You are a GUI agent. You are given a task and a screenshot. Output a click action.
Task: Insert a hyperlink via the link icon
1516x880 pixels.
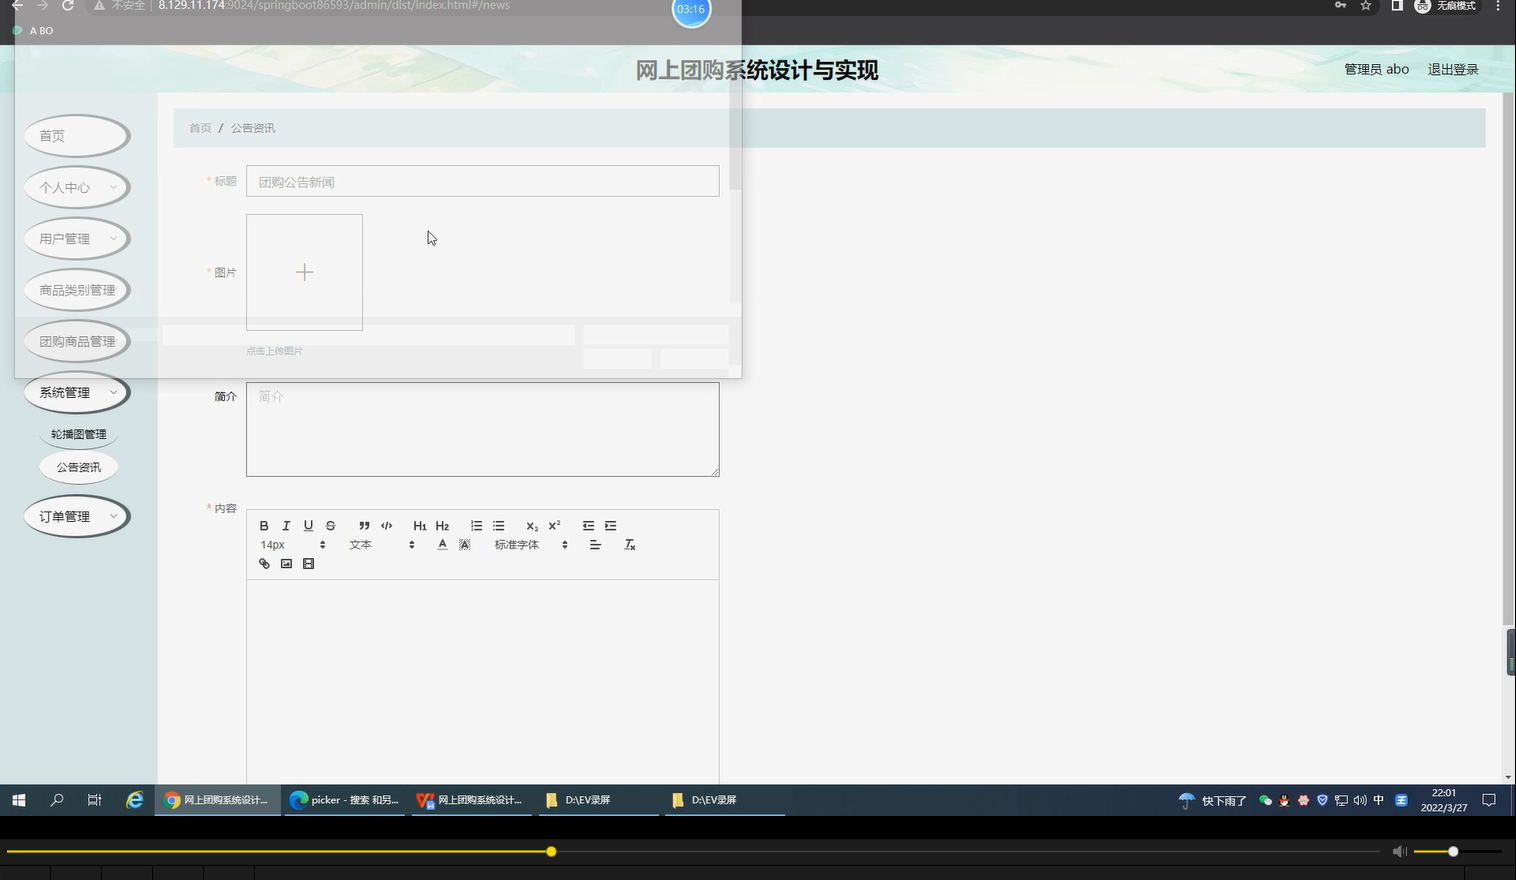click(264, 564)
